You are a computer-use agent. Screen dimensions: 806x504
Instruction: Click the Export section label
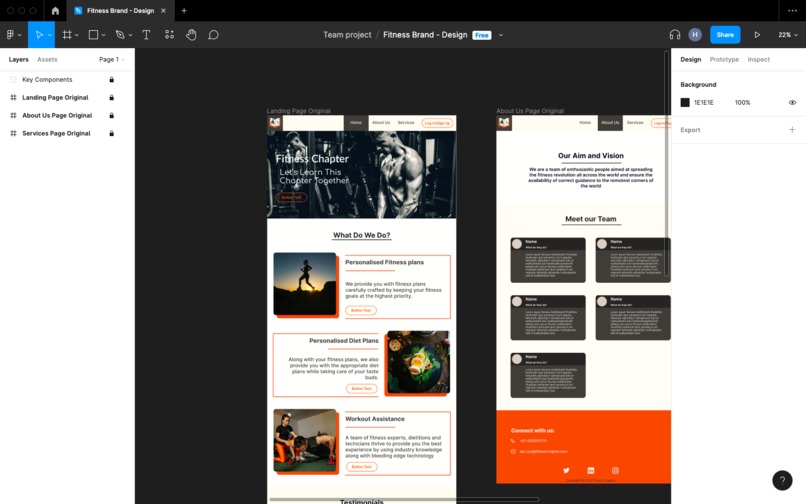(x=690, y=130)
